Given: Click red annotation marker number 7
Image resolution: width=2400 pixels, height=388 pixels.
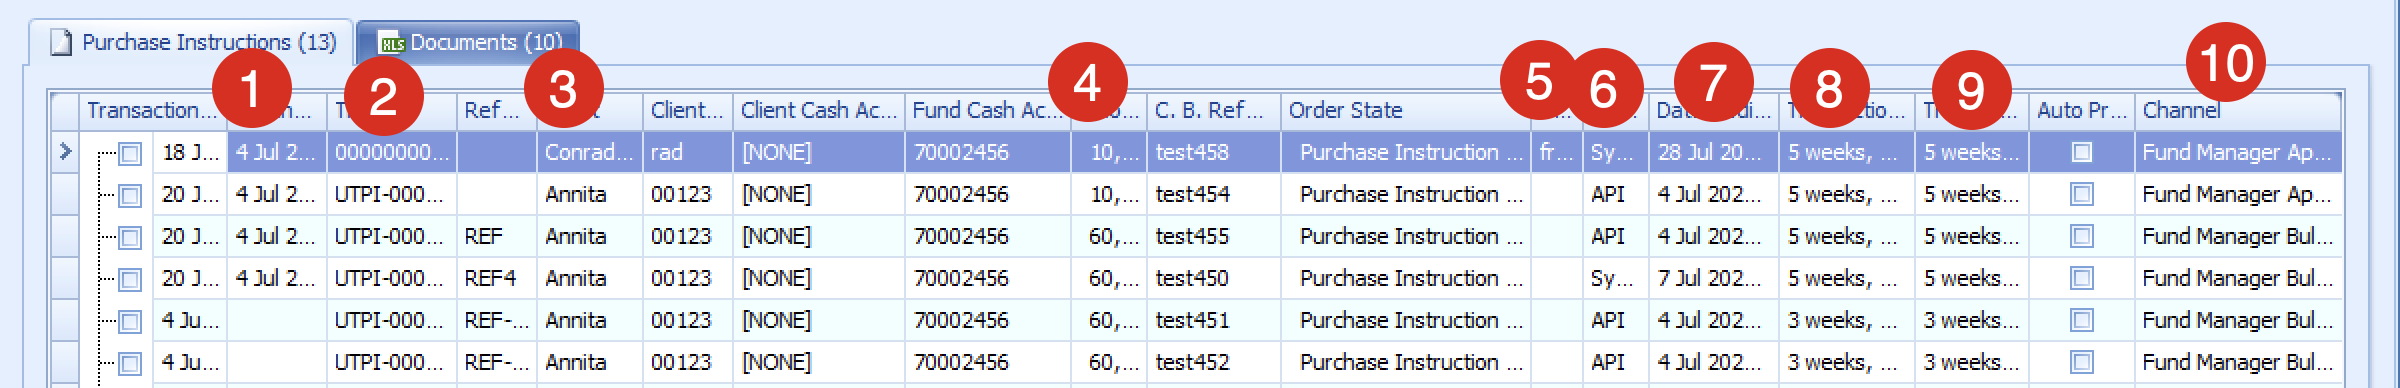Looking at the screenshot, I should pos(1714,82).
